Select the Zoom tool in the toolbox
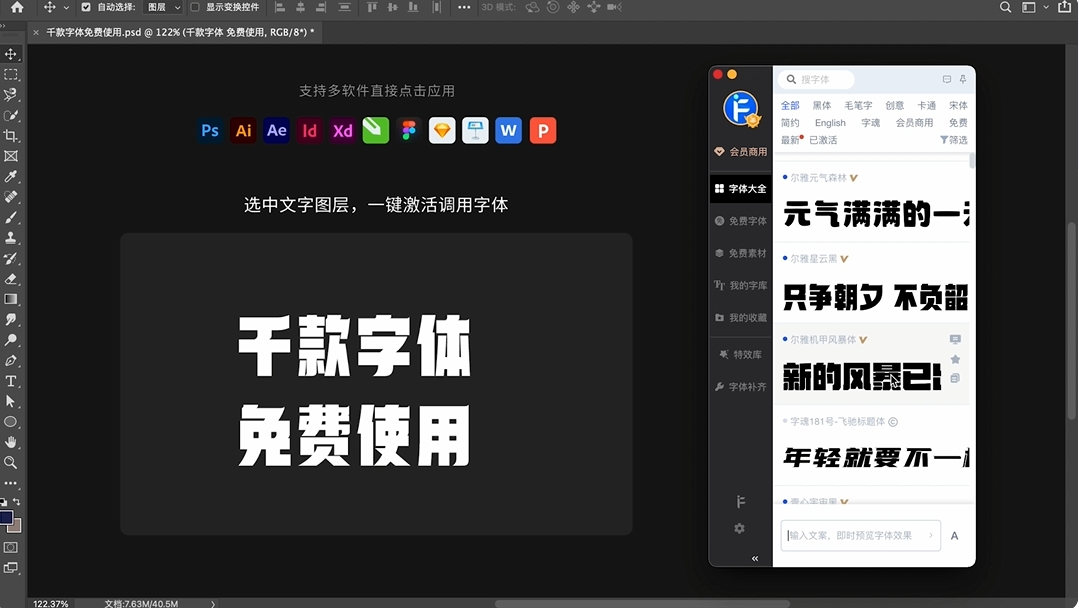The image size is (1079, 608). [11, 463]
